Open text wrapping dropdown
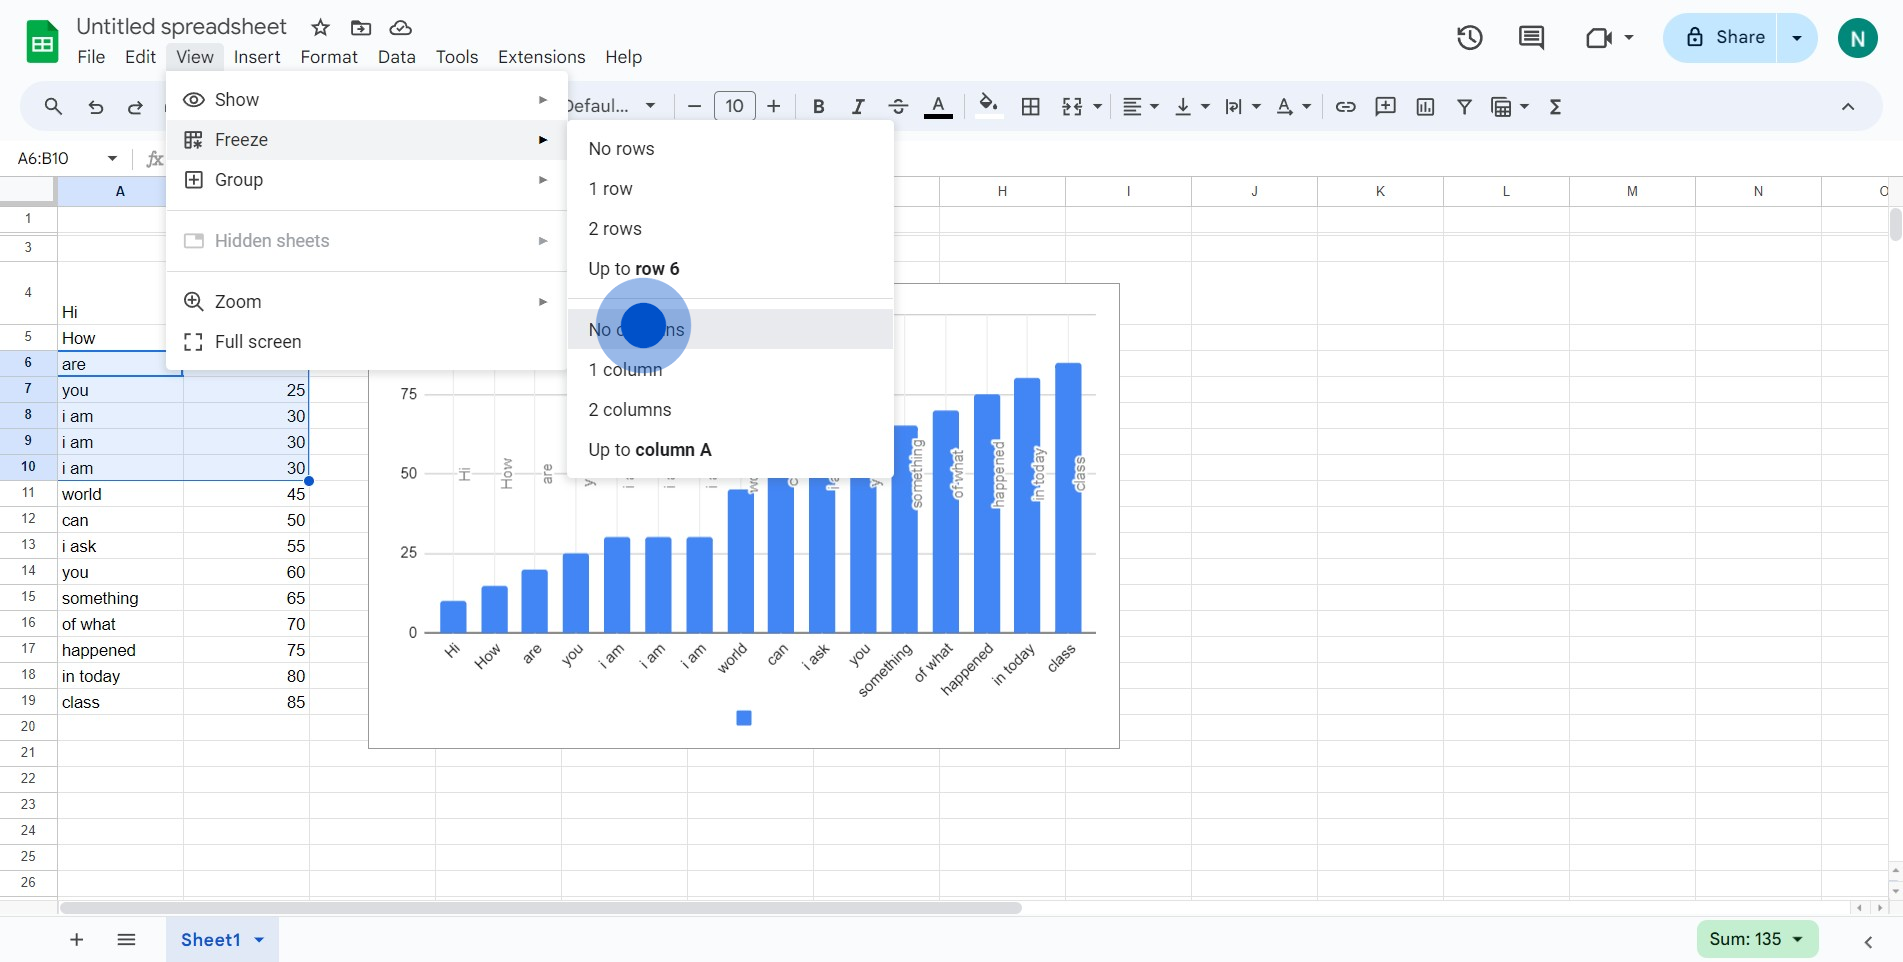 click(1242, 107)
